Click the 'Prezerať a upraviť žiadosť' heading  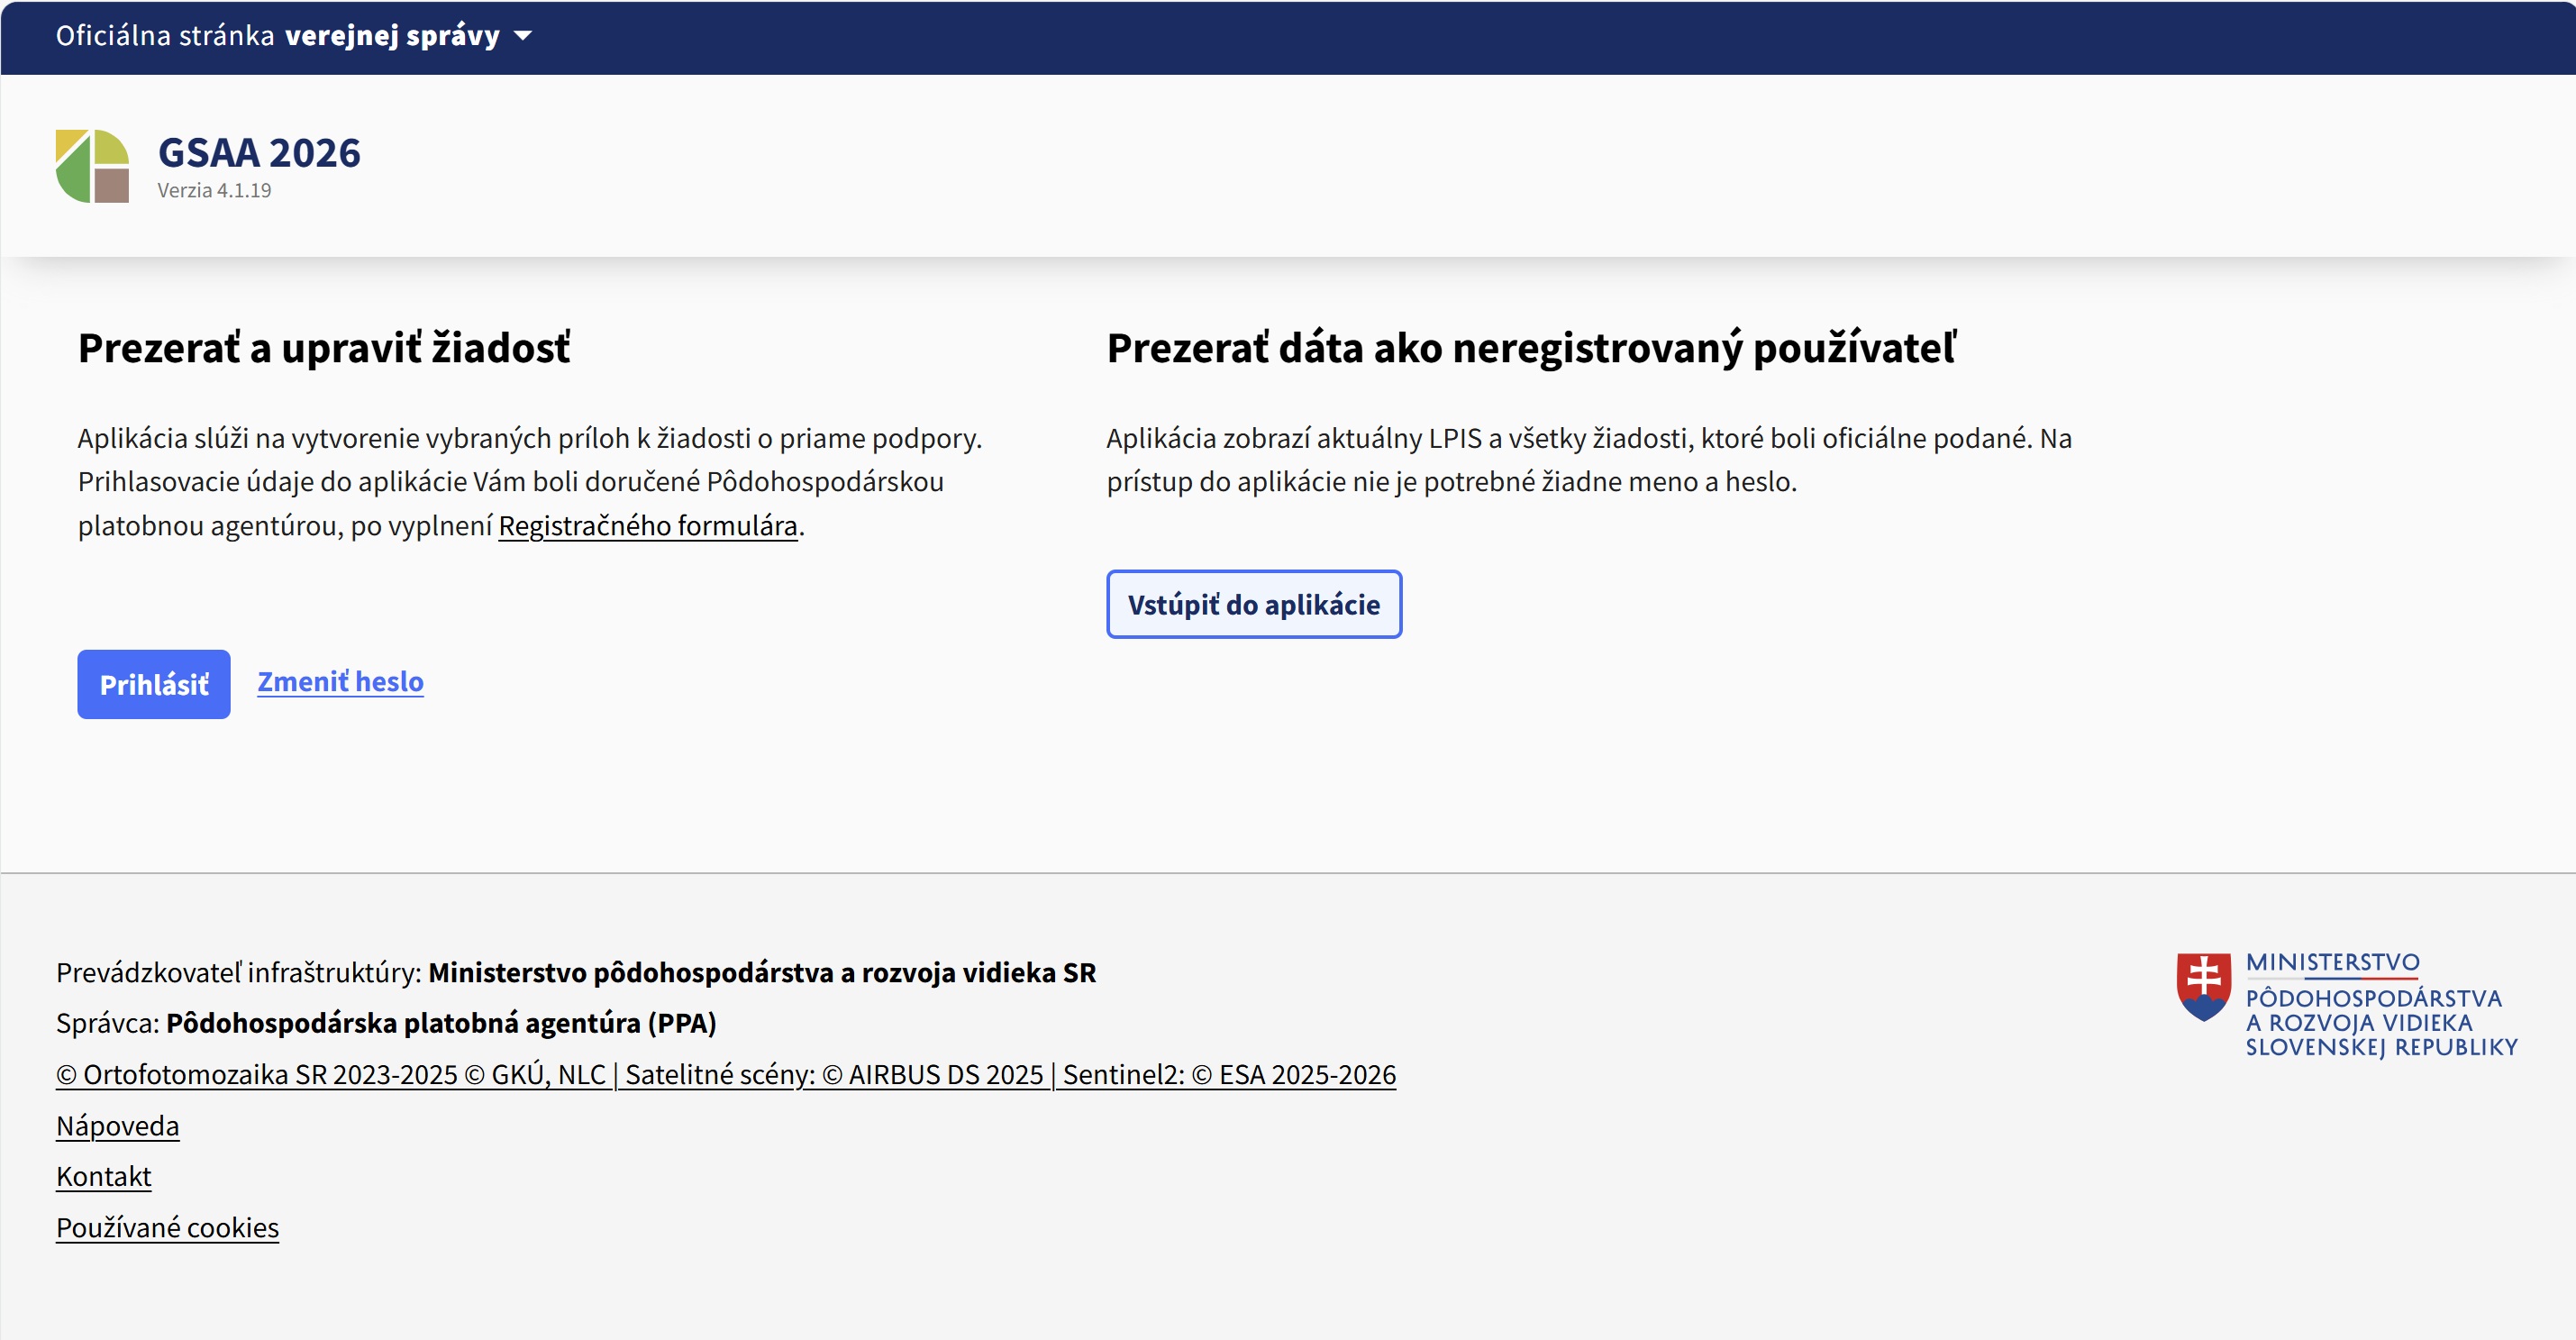point(324,348)
